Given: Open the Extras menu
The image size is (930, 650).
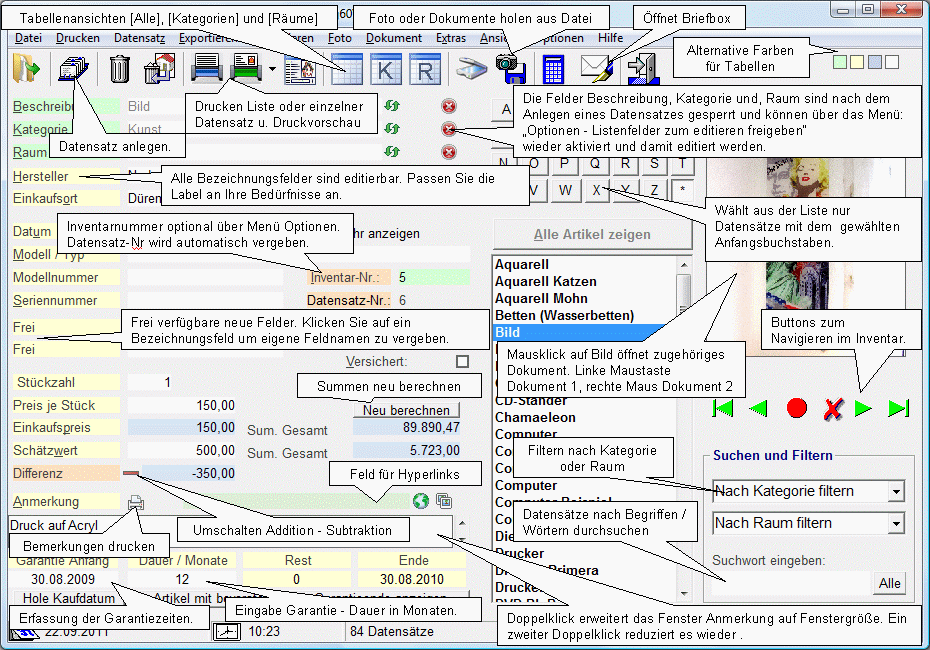Looking at the screenshot, I should point(451,37).
